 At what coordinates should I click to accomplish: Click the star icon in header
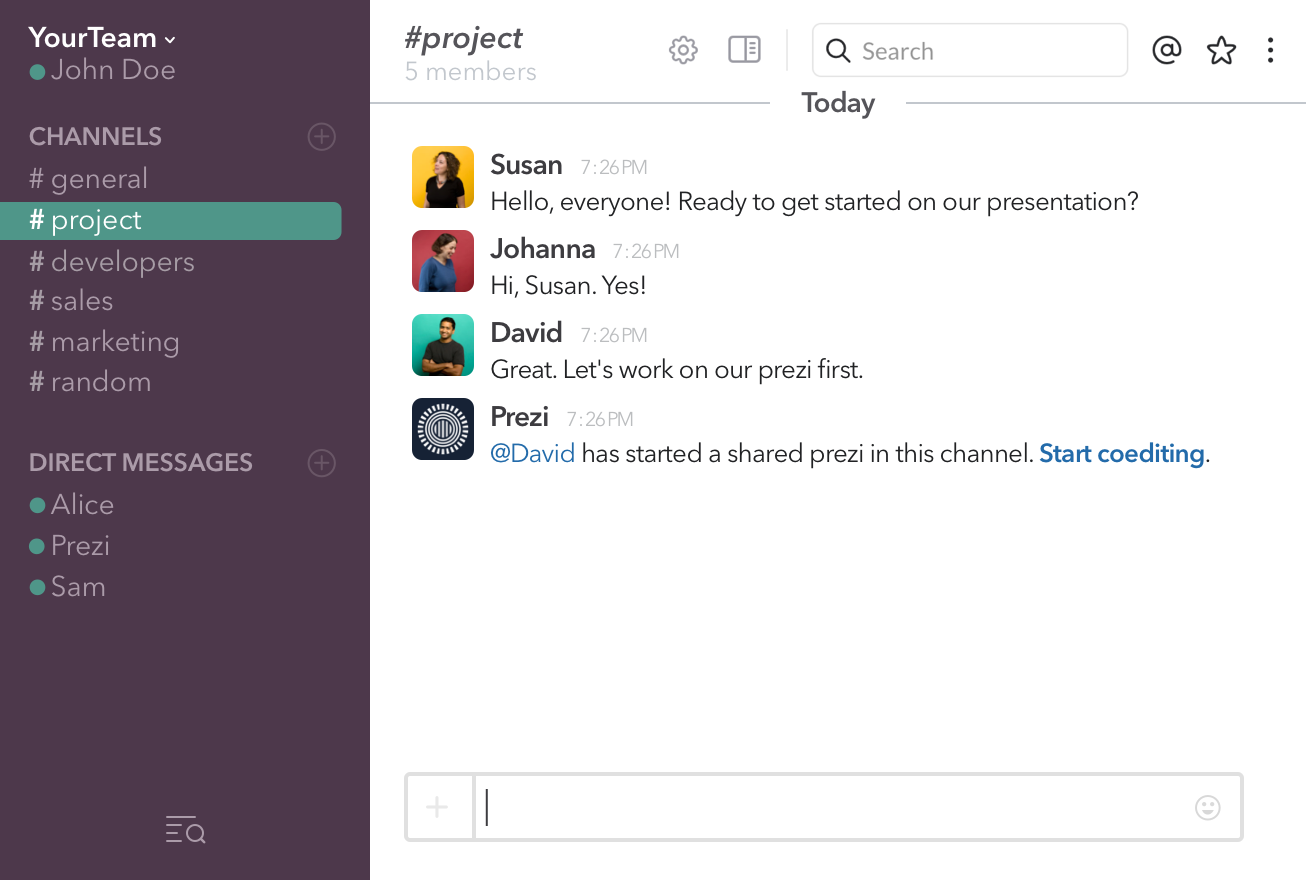pyautogui.click(x=1221, y=50)
